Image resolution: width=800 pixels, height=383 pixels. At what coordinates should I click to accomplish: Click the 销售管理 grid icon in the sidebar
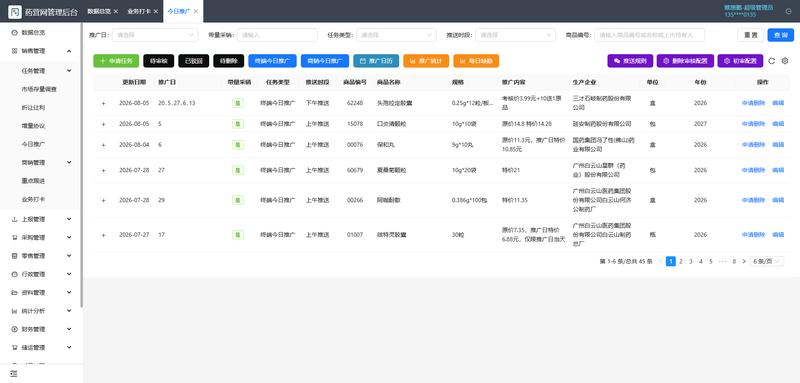click(14, 51)
